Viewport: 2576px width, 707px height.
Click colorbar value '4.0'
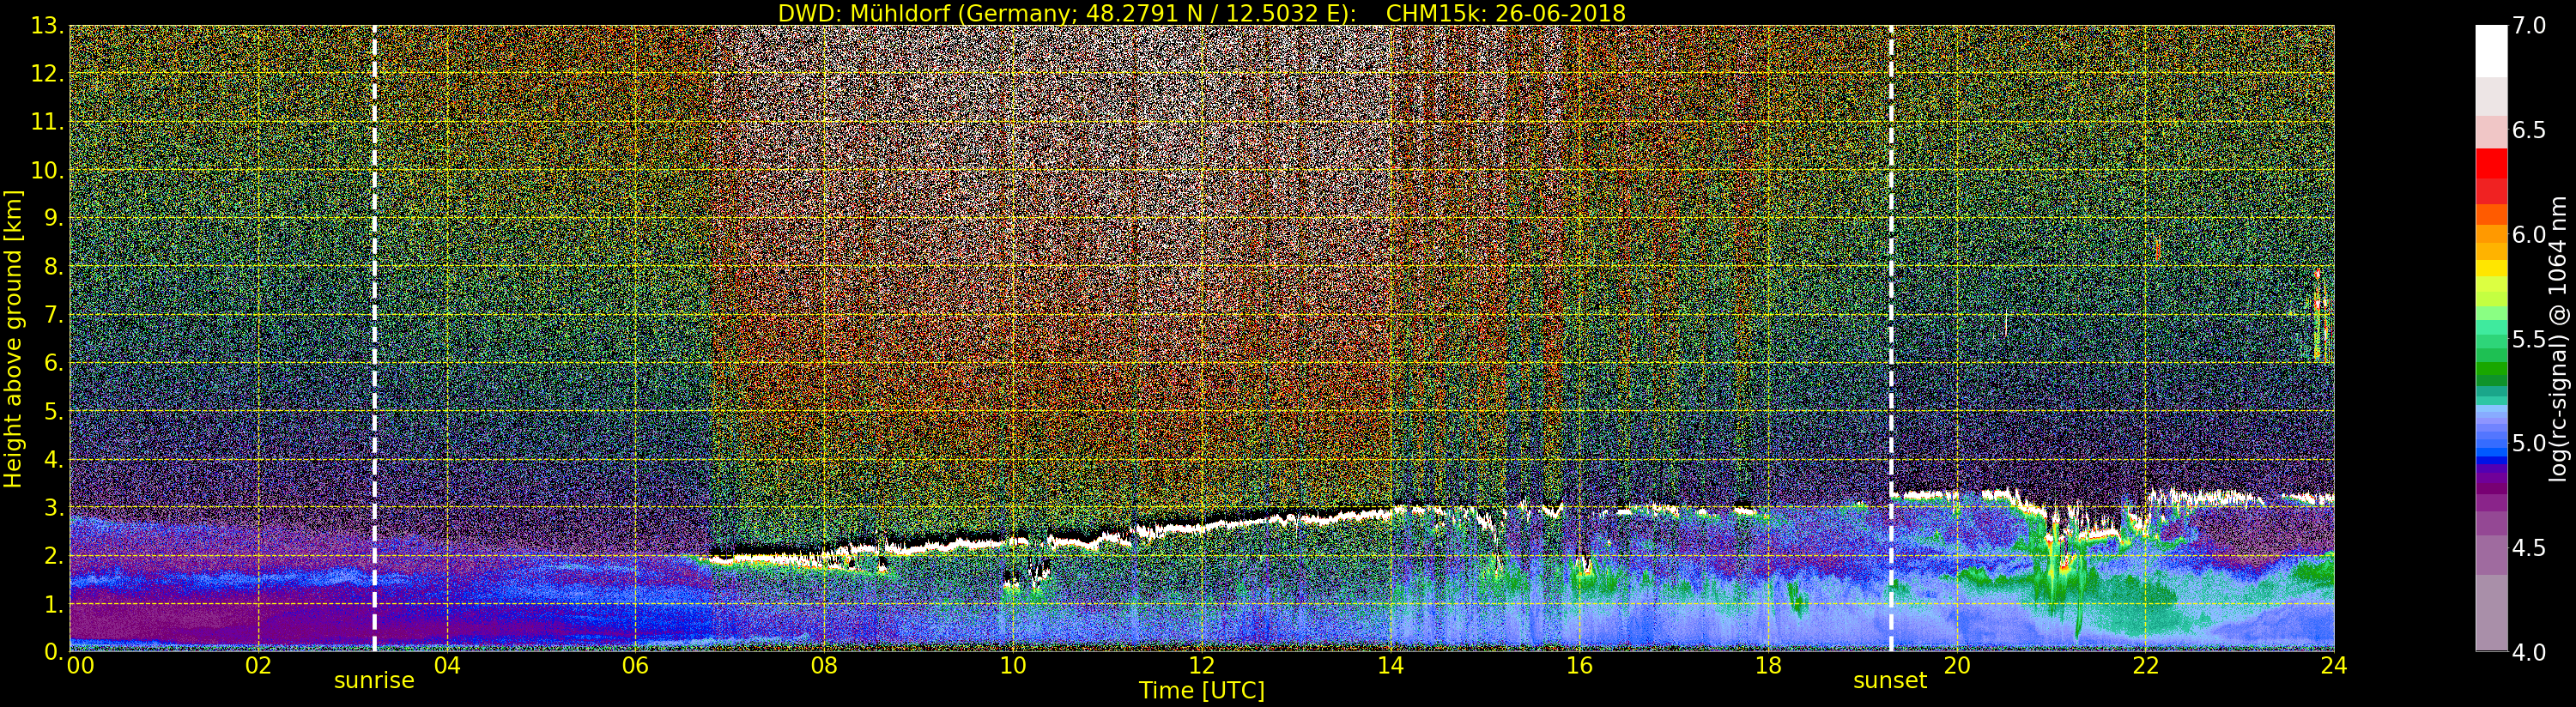pyautogui.click(x=2529, y=652)
